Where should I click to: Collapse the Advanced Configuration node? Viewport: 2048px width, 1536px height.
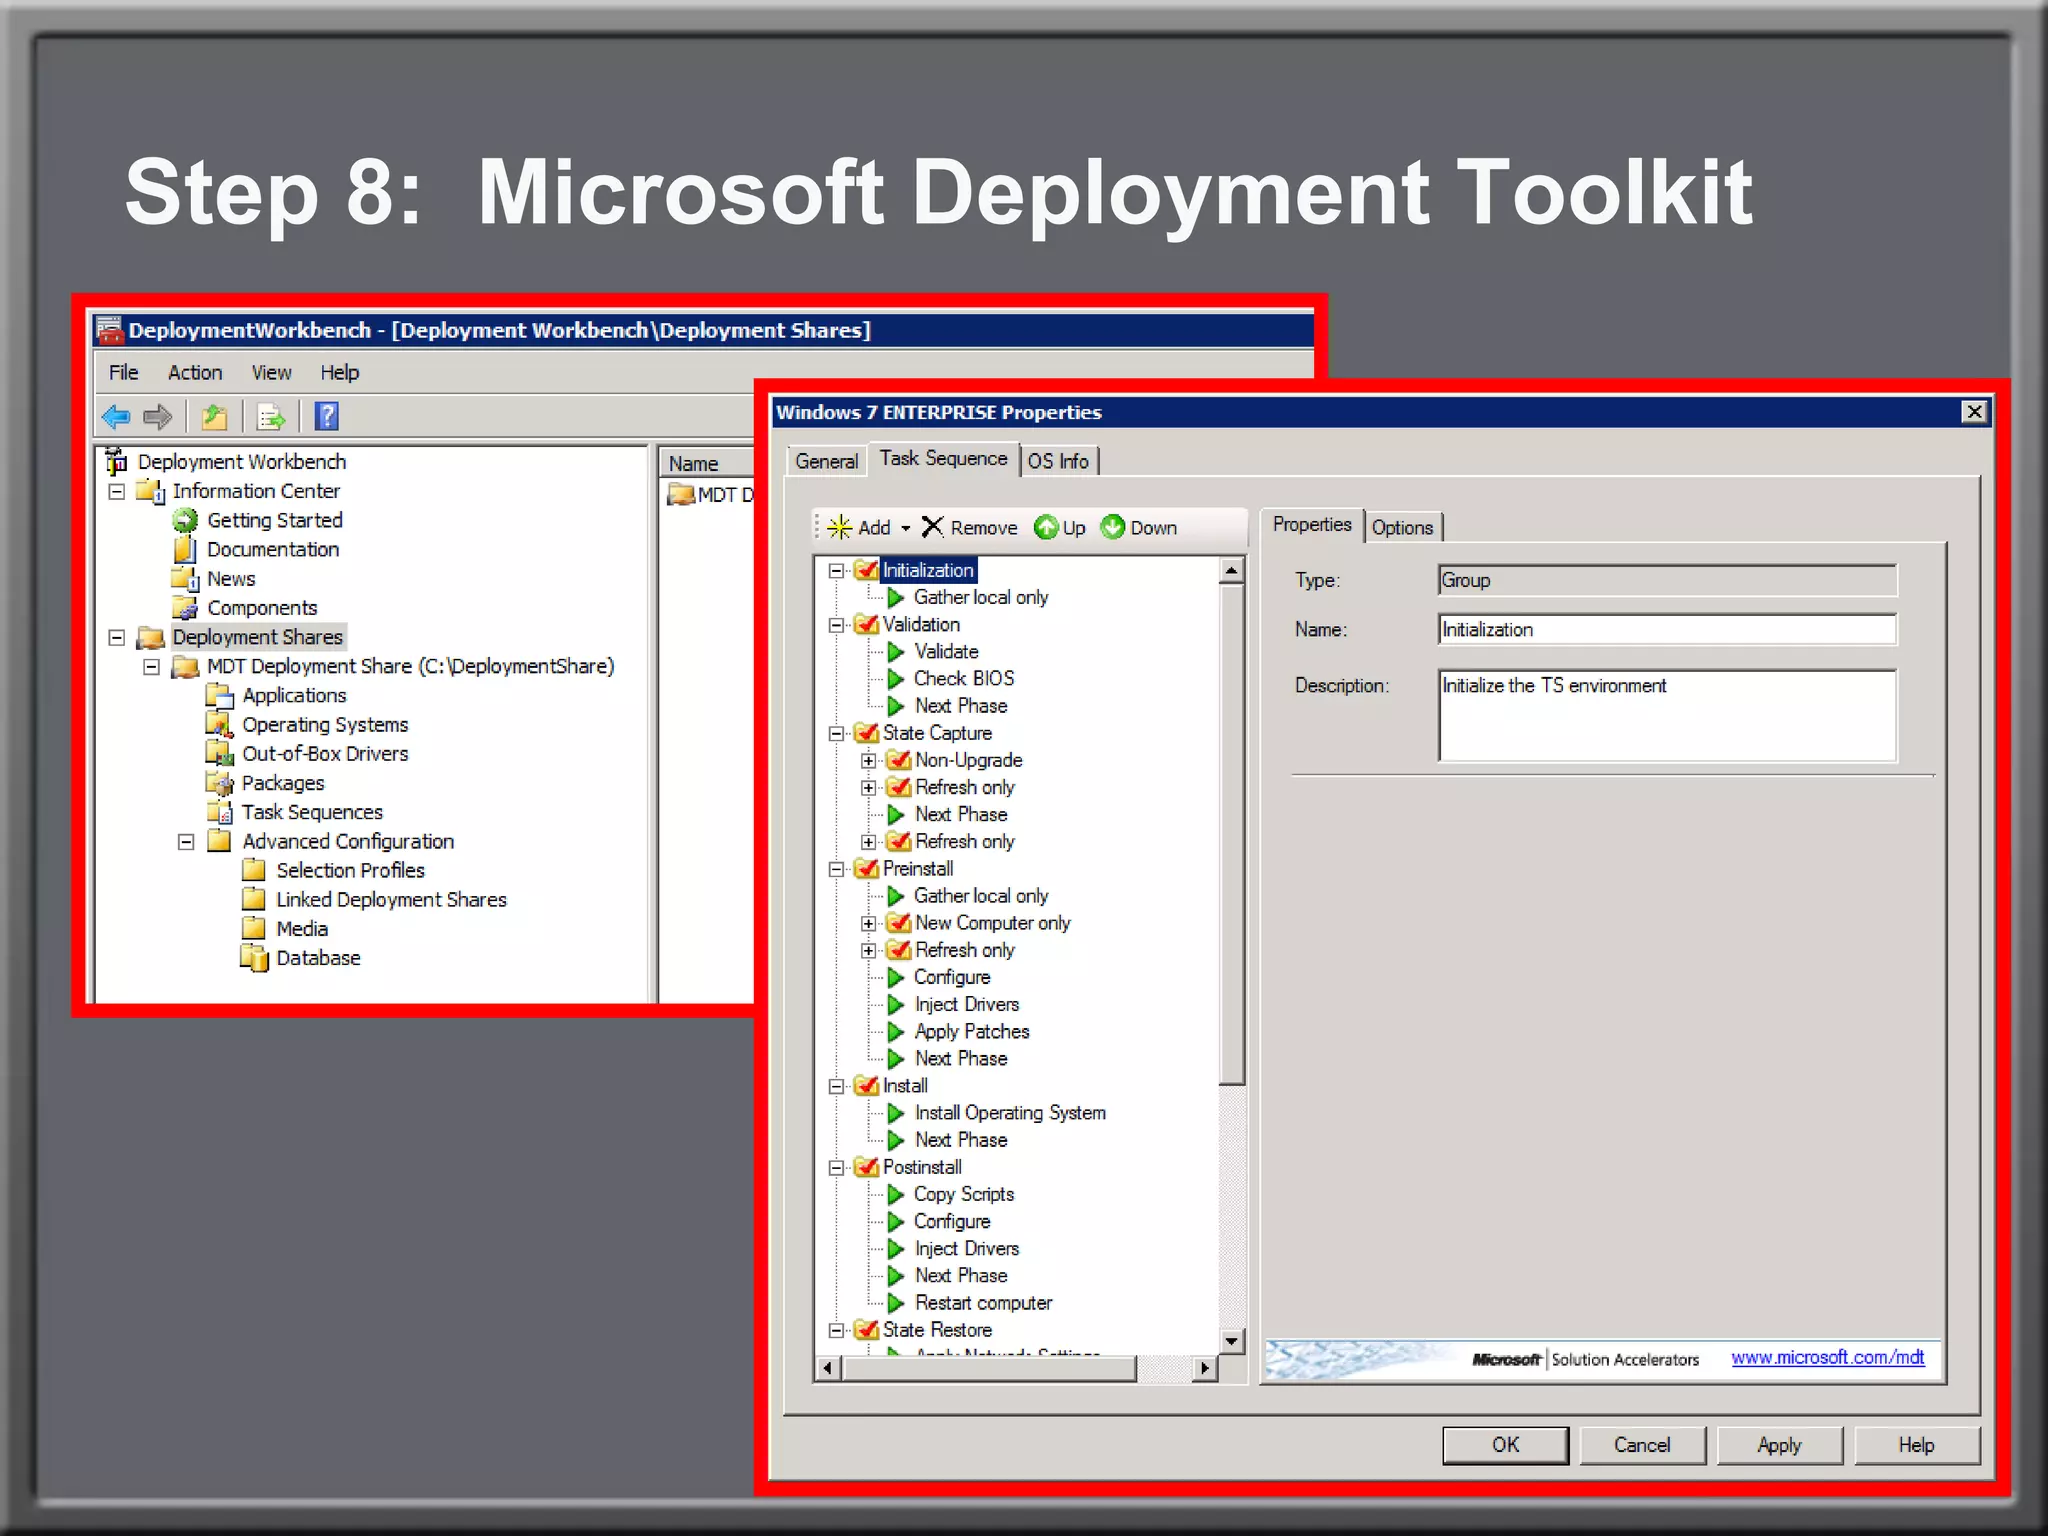coord(186,842)
